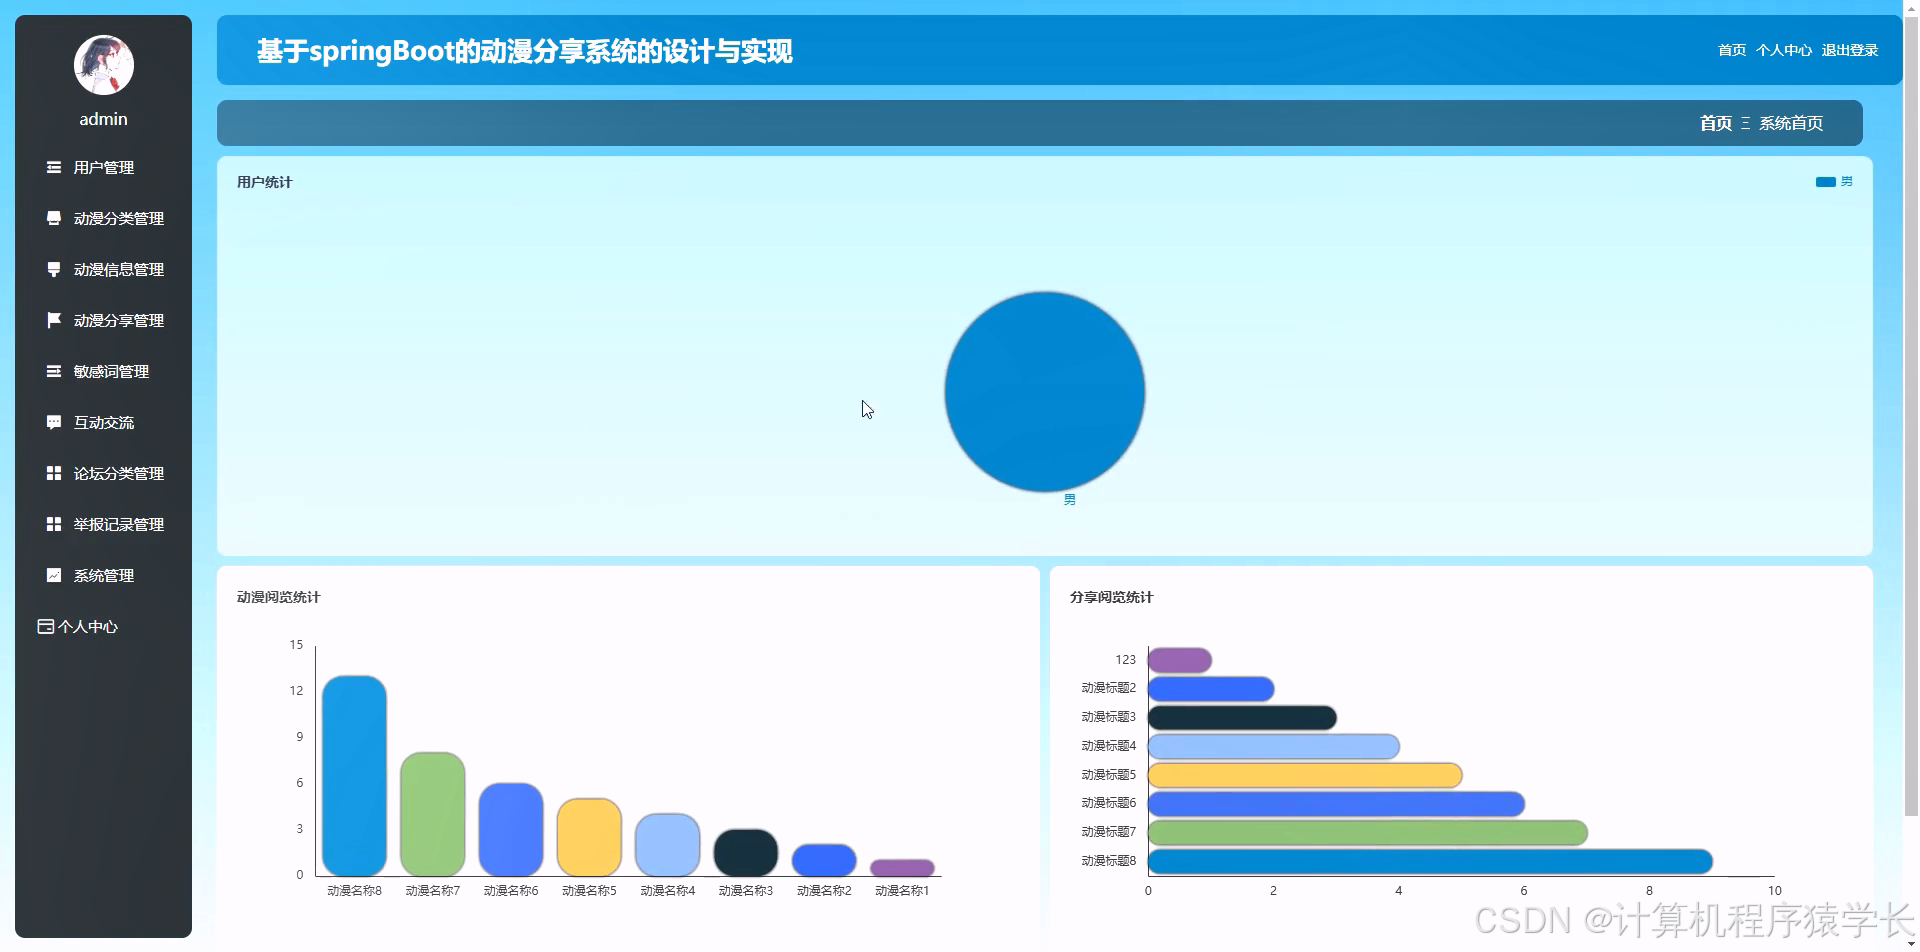
Task: Open 系统首页 from the breadcrumb
Action: pyautogui.click(x=1791, y=123)
